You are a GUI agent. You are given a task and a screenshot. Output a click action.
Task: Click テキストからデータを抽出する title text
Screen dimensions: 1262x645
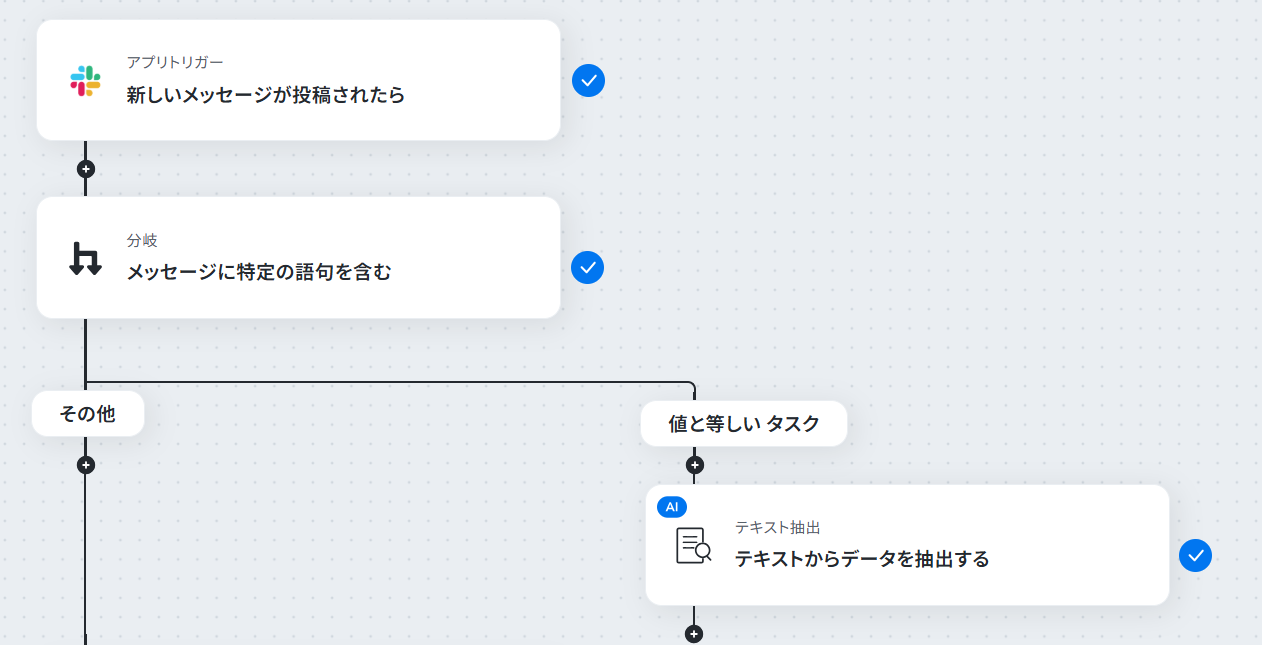tap(862, 560)
